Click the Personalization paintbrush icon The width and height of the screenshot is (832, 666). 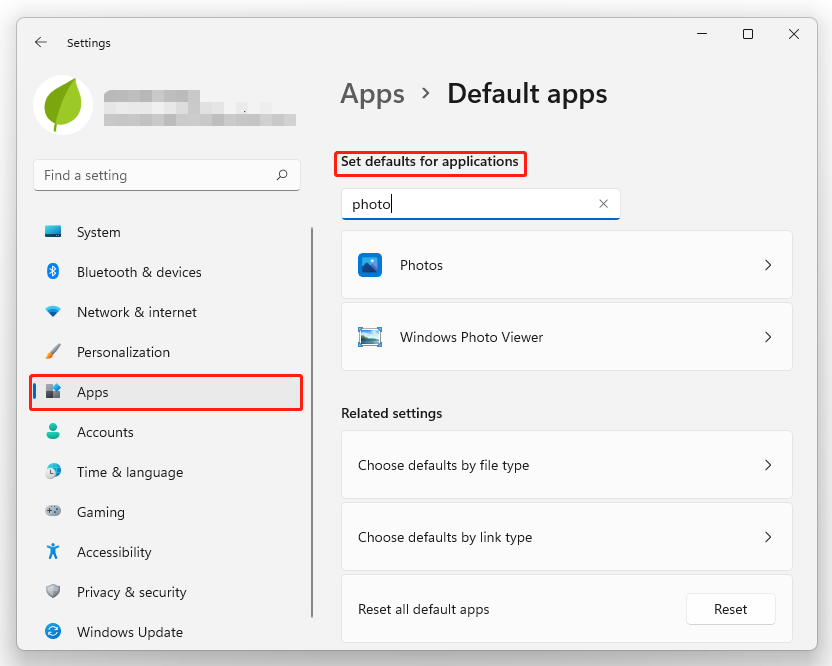53,351
